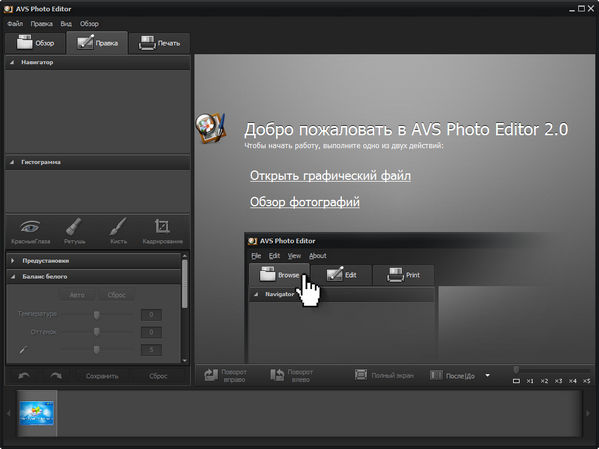599x449 pixels.
Task: Click the eyedropper value field showing 5
Action: coord(151,350)
